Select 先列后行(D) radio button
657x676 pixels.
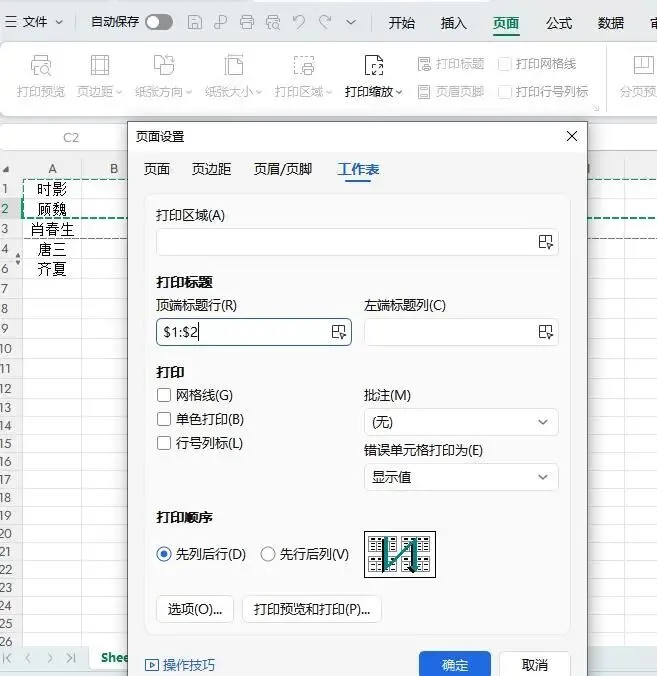(164, 554)
